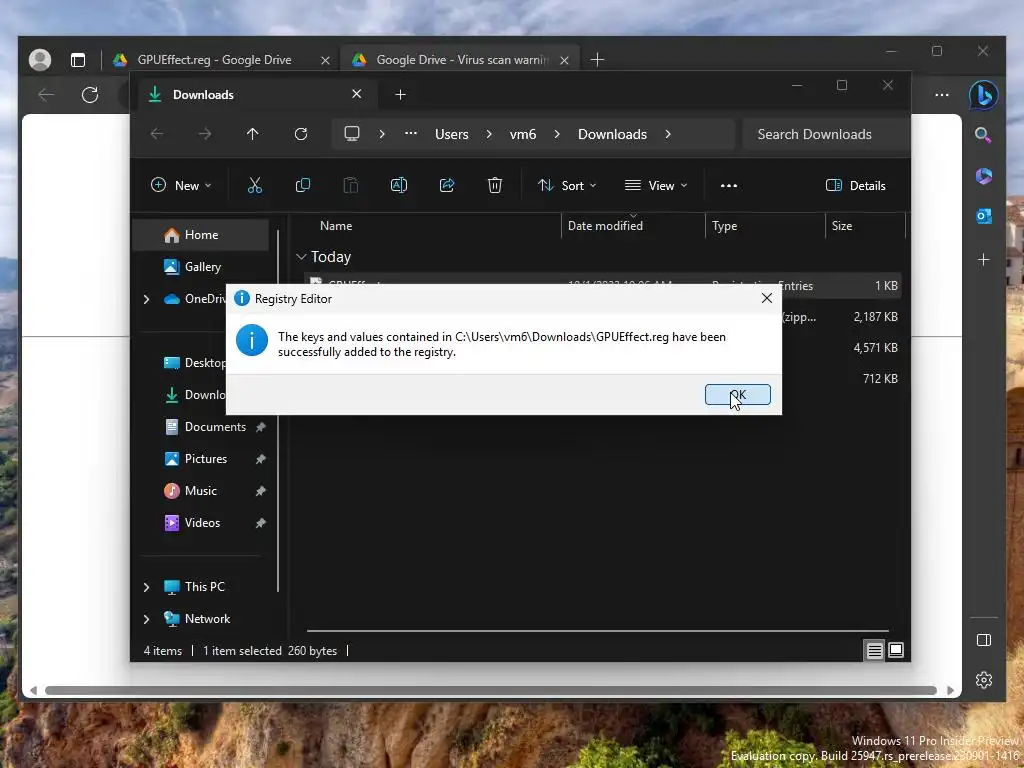This screenshot has width=1024, height=768.
Task: Switch to details list view icon
Action: click(x=874, y=650)
